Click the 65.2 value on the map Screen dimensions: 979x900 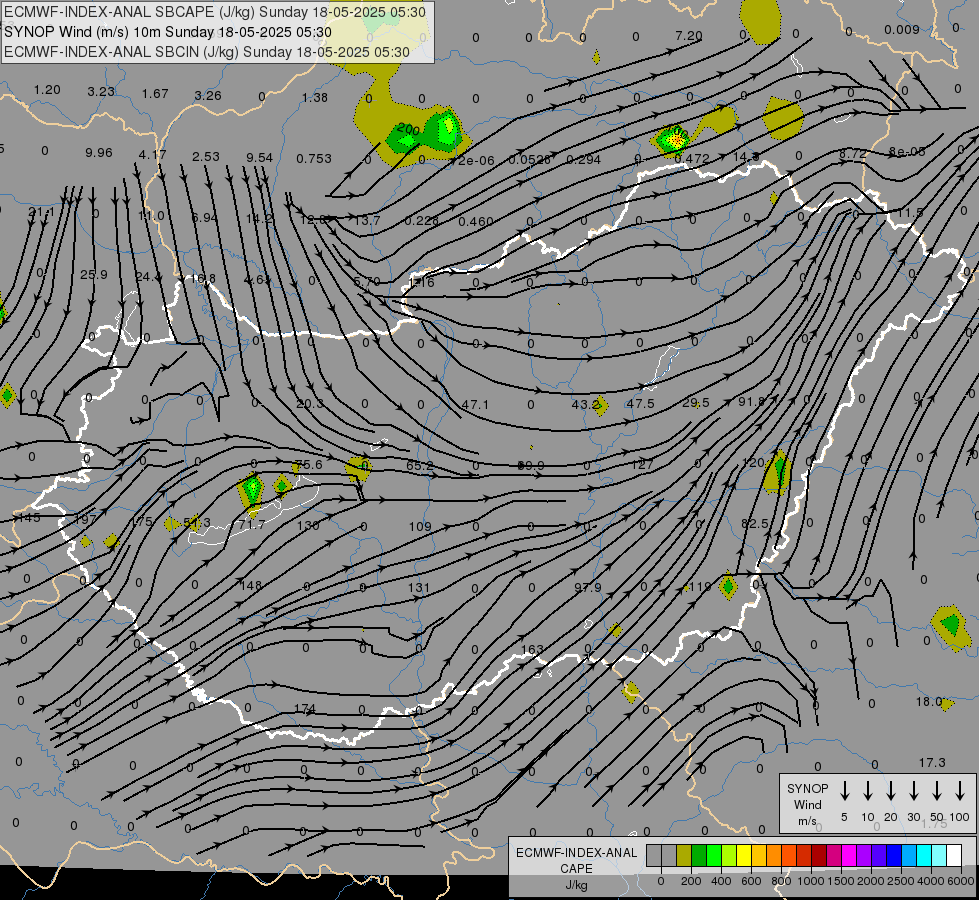pos(420,465)
